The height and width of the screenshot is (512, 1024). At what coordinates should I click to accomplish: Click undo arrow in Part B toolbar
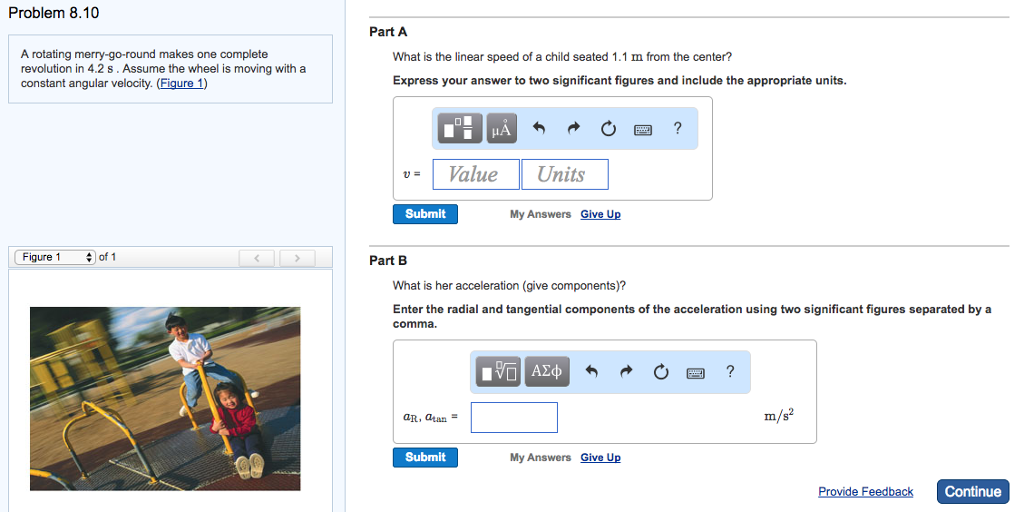point(592,372)
